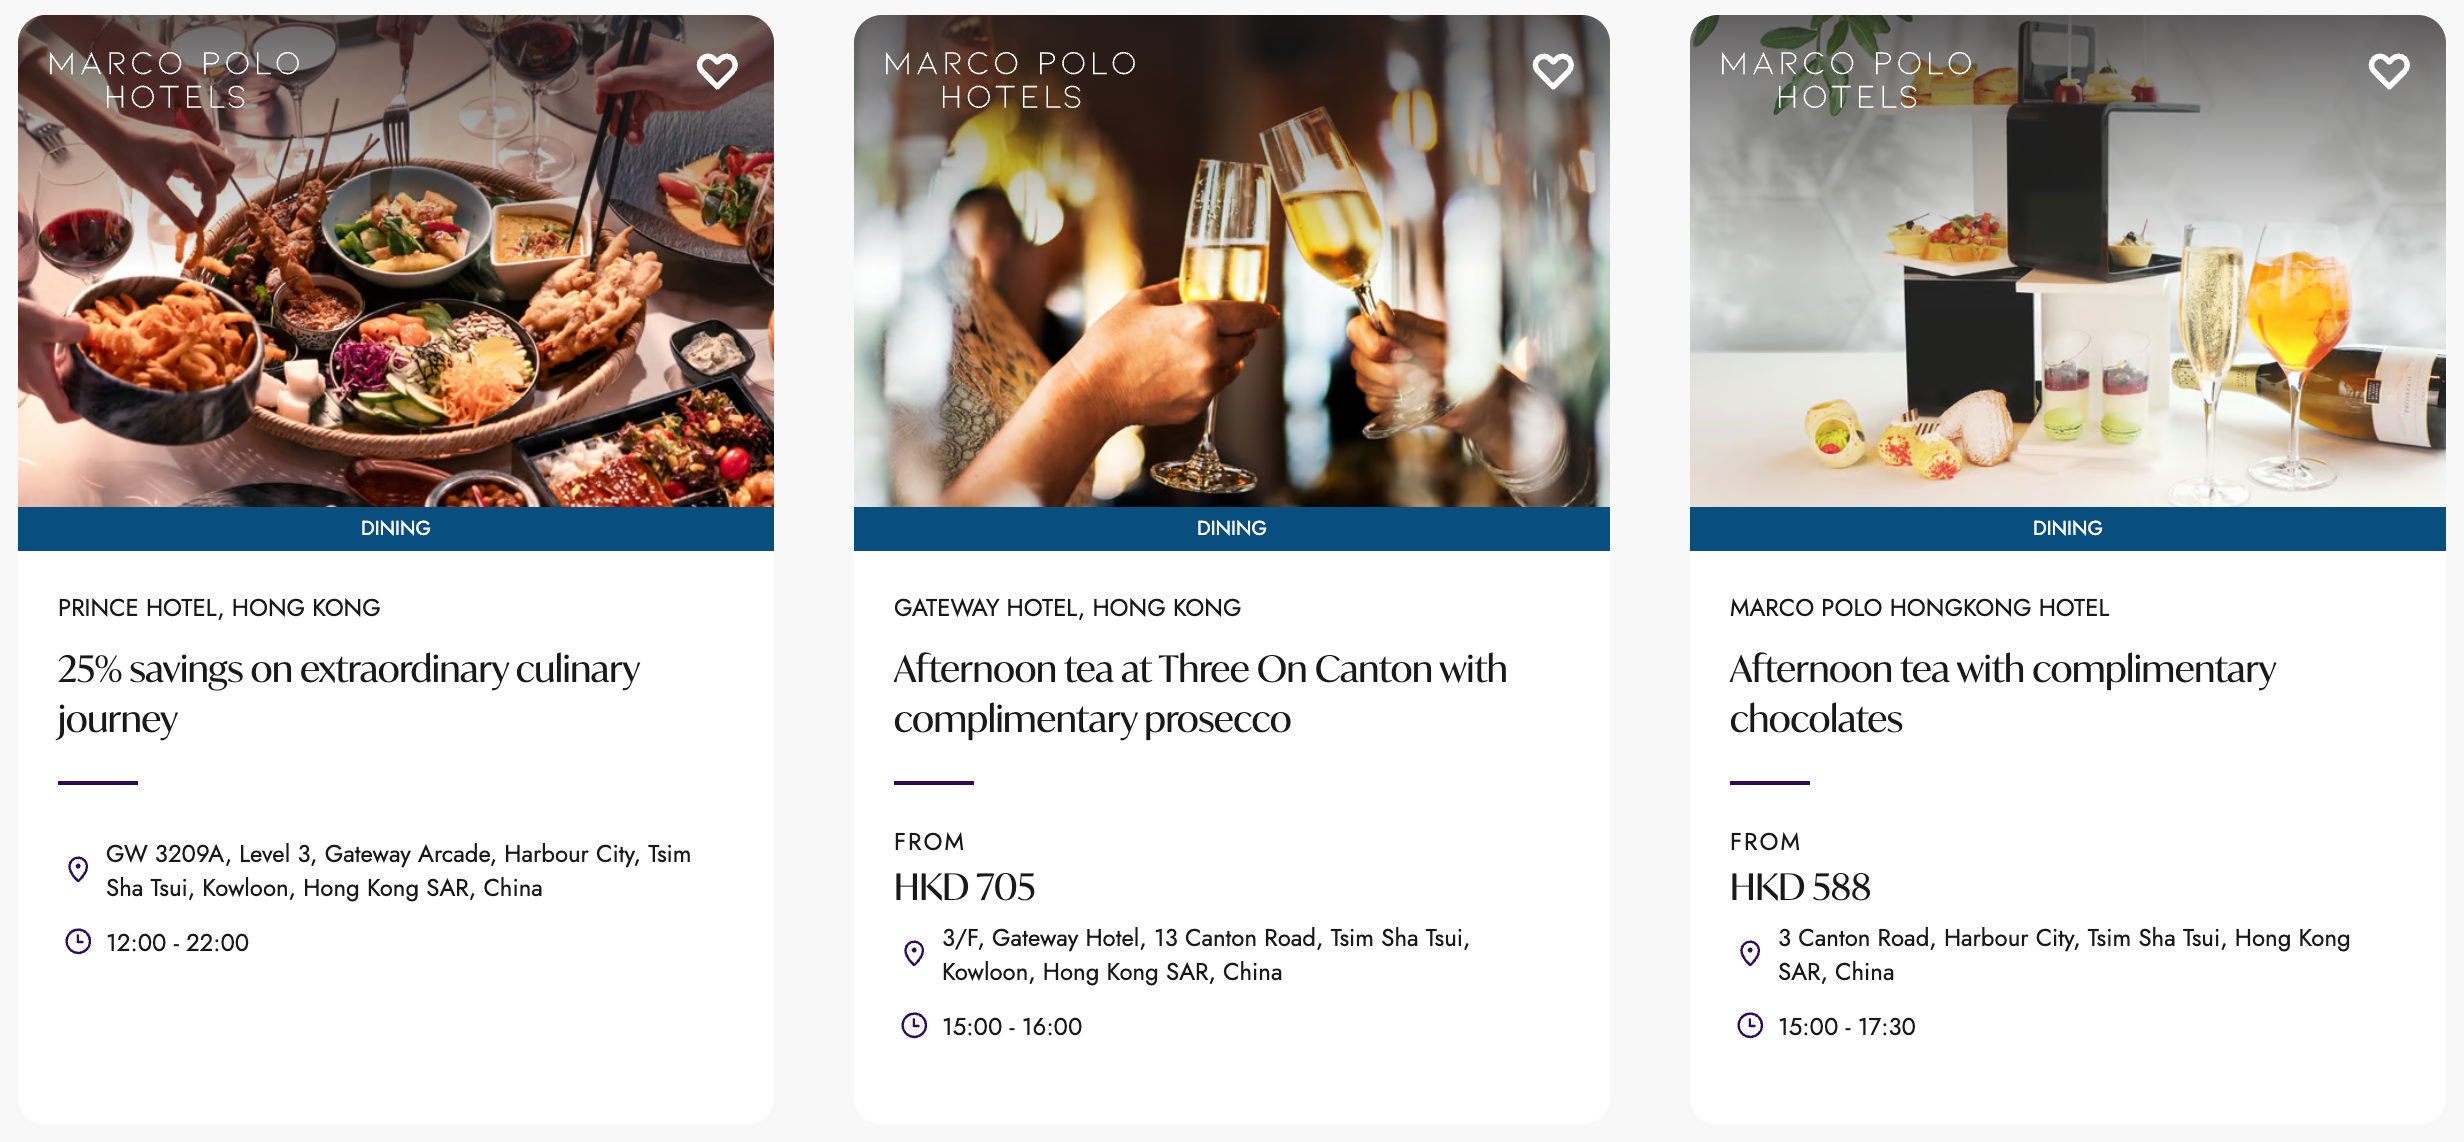Click the location pin on the Prince Hotel card
The height and width of the screenshot is (1142, 2464).
point(79,869)
